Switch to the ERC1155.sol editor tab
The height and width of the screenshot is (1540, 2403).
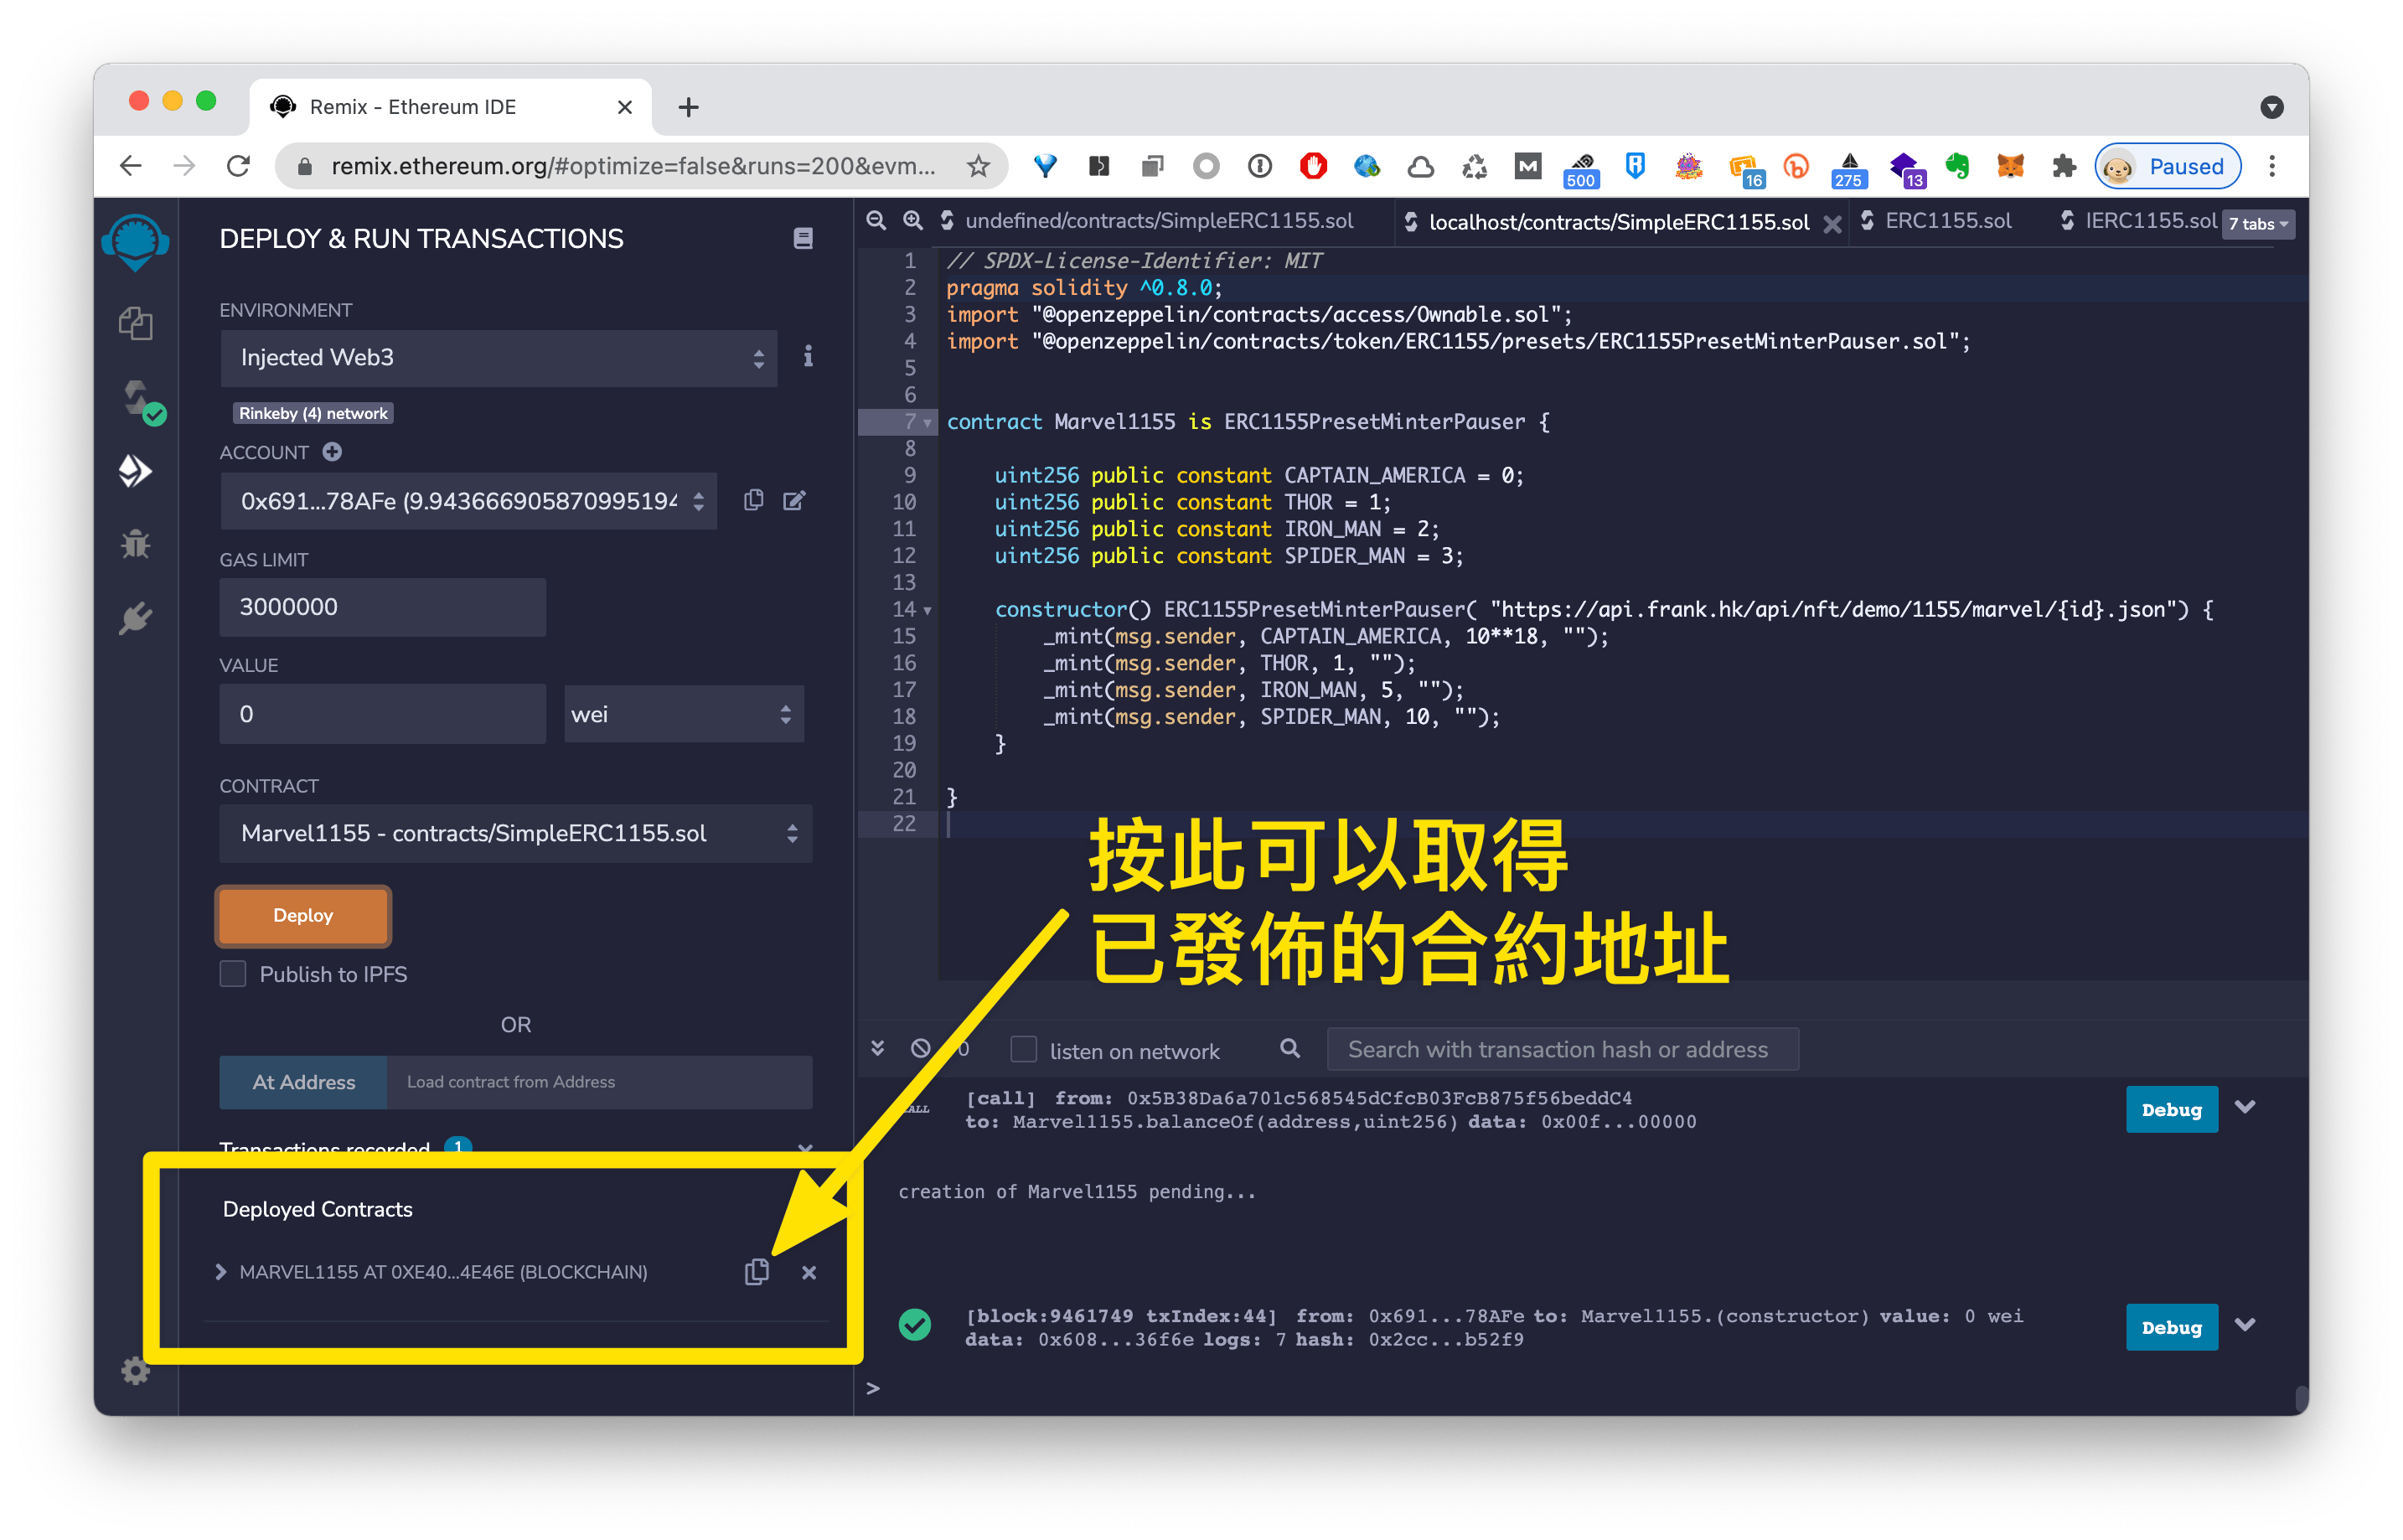point(1946,221)
